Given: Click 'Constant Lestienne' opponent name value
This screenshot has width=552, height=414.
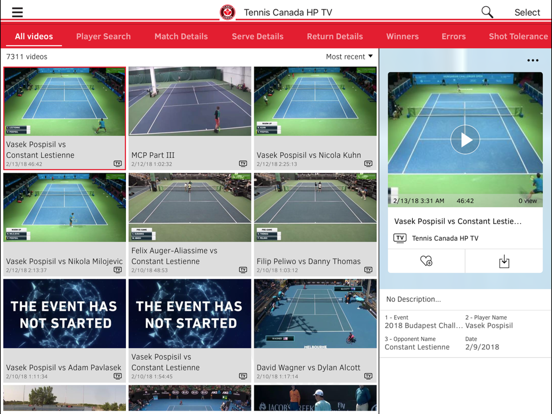Looking at the screenshot, I should point(417,347).
